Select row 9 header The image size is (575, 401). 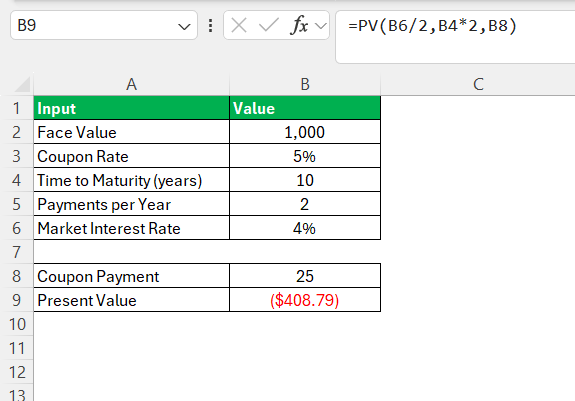pos(17,300)
